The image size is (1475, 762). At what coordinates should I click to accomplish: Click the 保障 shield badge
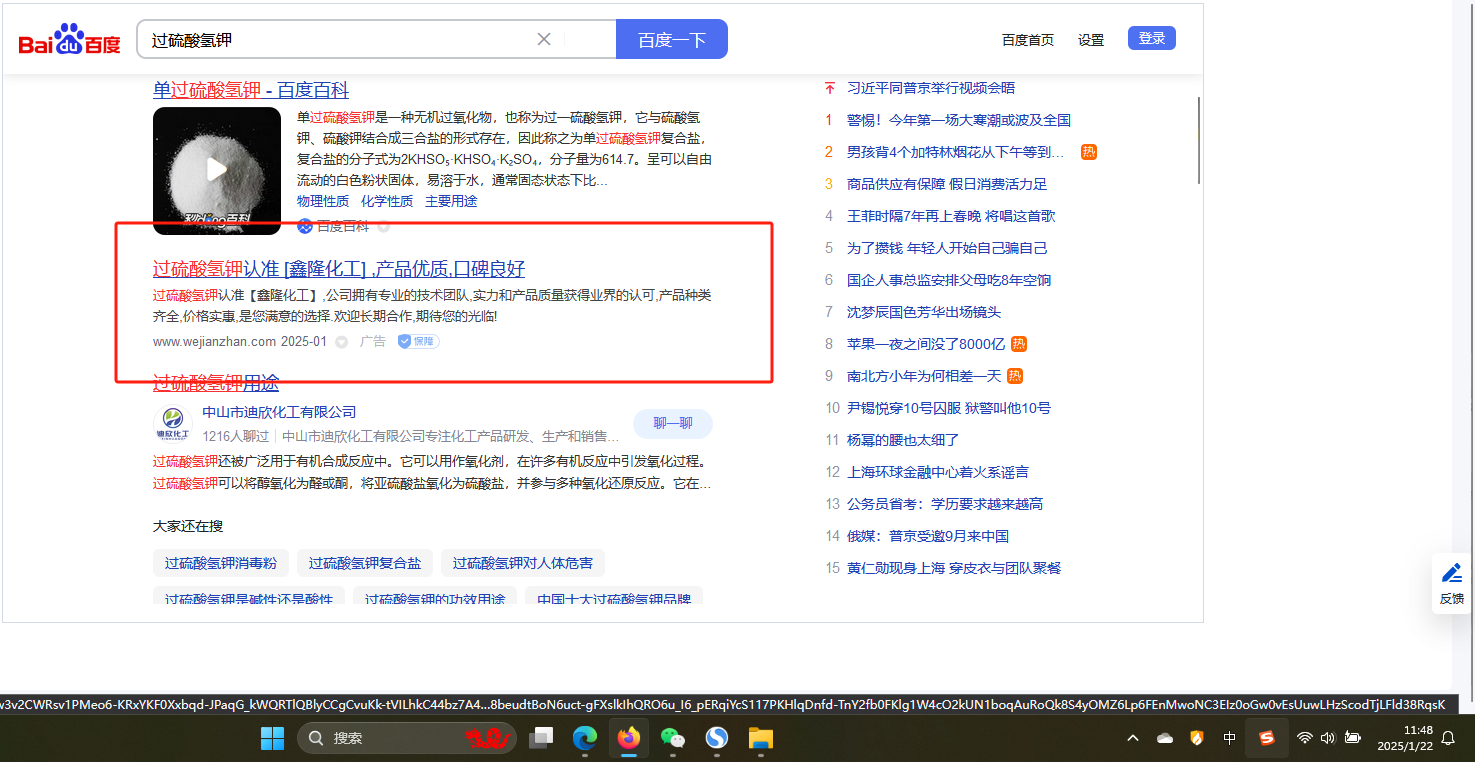coord(418,341)
